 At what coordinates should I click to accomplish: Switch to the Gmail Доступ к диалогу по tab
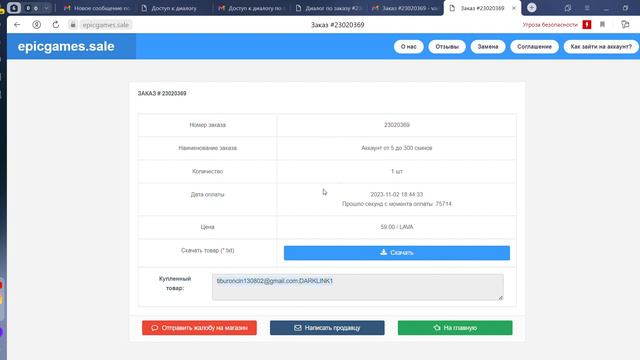point(251,8)
